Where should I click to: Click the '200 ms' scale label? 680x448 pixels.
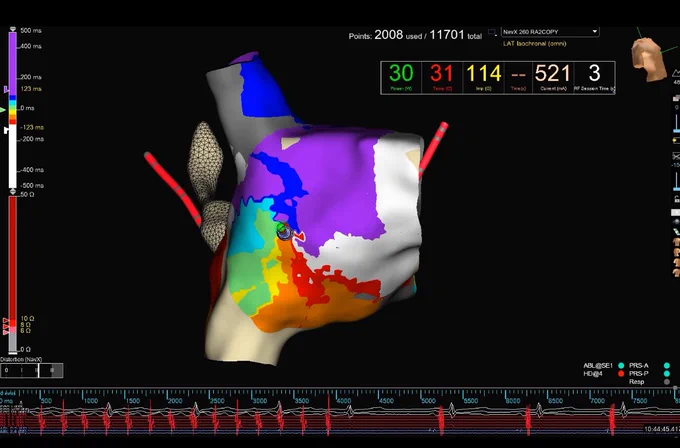pos(31,77)
